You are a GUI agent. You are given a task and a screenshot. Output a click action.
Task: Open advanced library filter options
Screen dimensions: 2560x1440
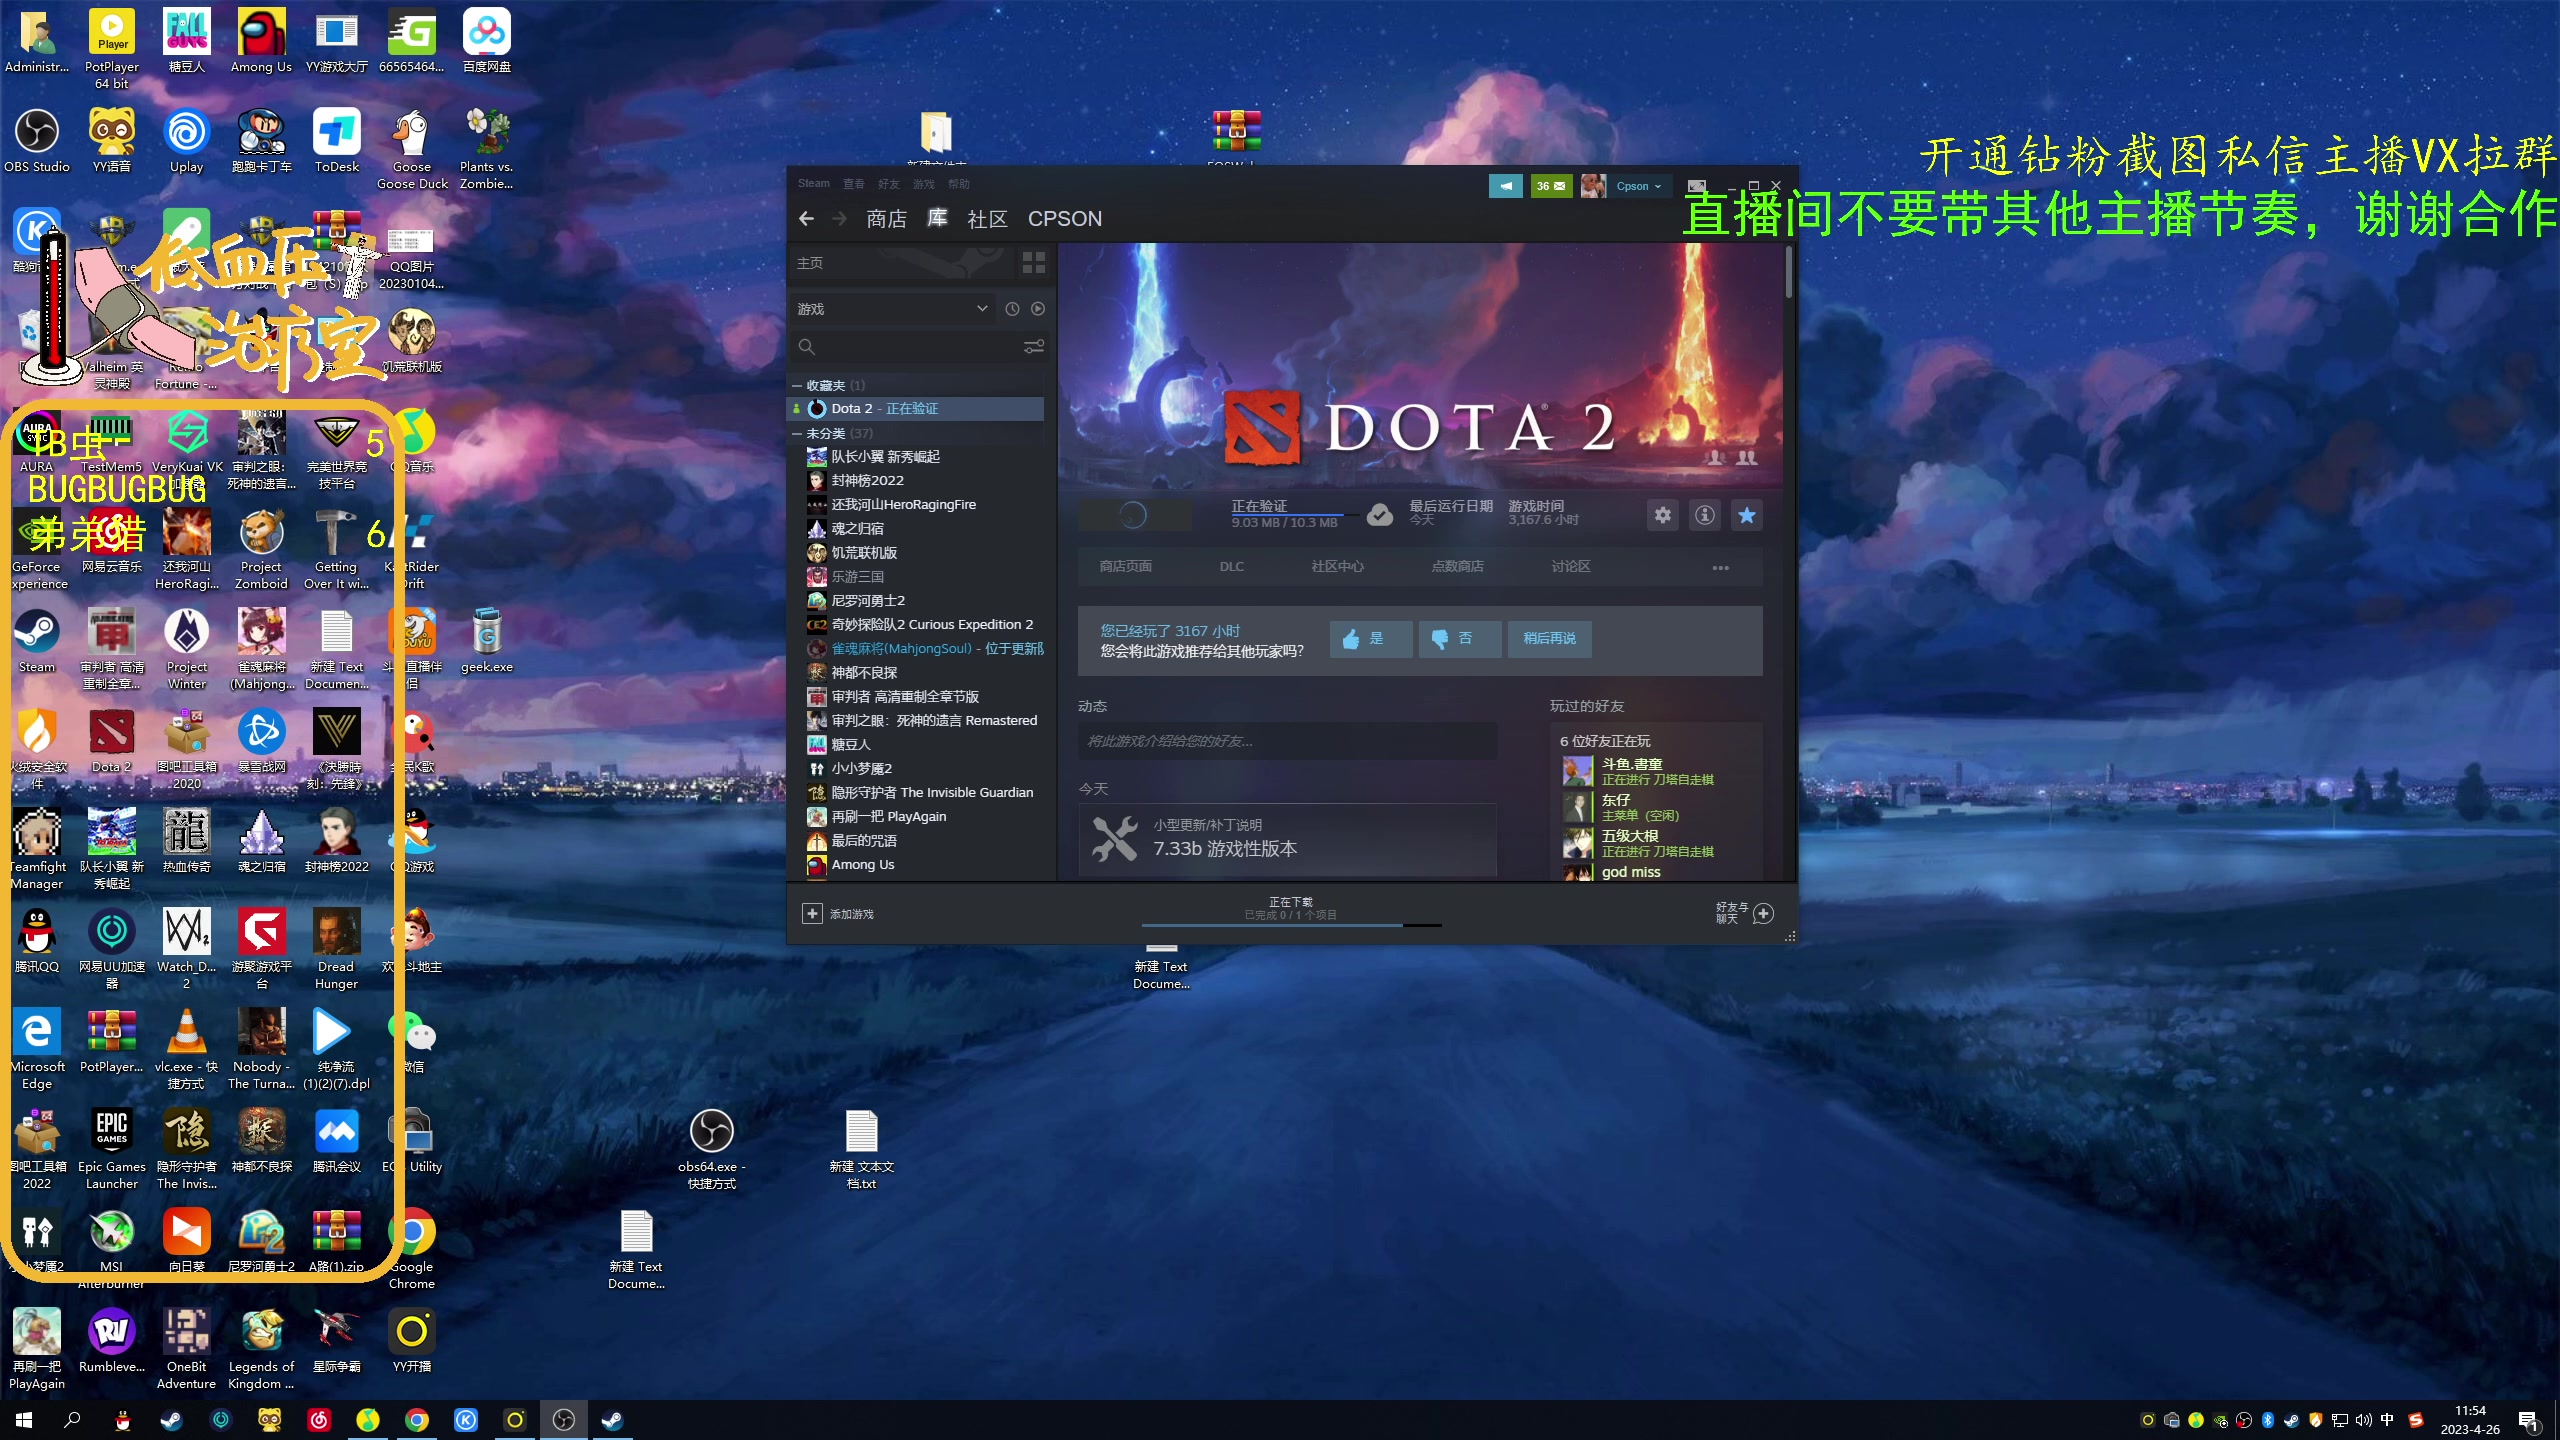click(1034, 347)
